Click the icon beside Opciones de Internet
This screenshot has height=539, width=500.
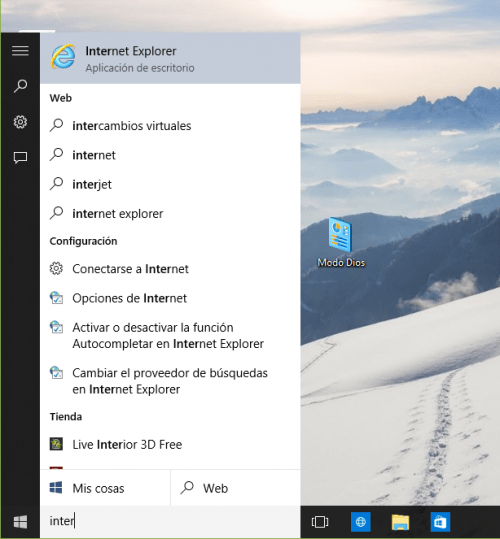click(56, 298)
